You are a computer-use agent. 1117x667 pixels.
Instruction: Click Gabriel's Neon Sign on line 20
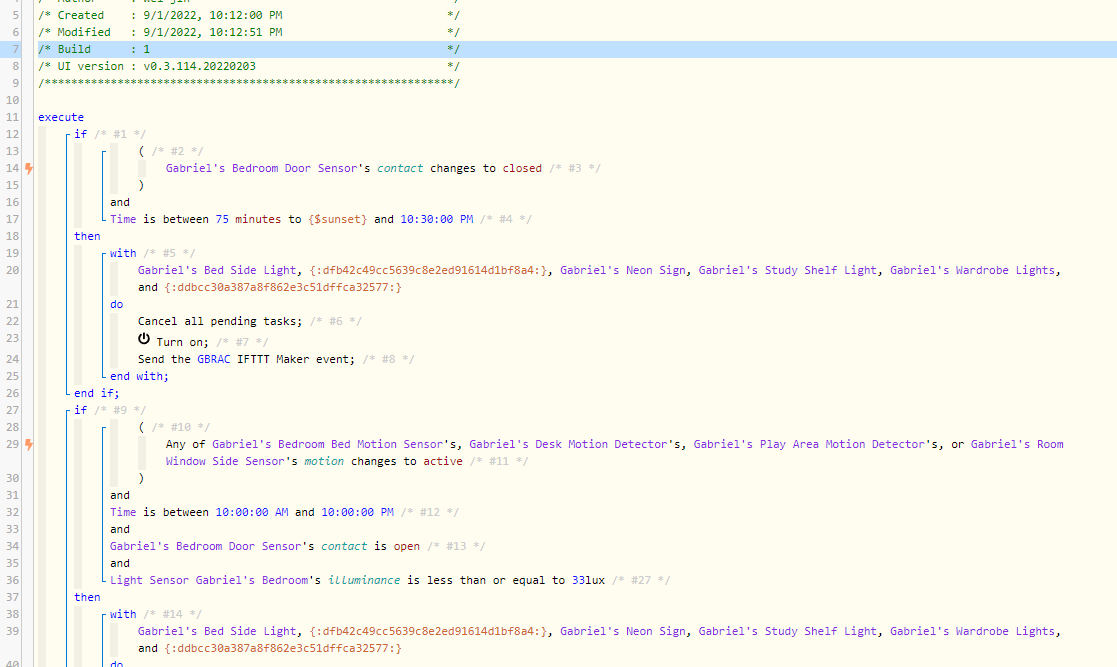tap(623, 271)
